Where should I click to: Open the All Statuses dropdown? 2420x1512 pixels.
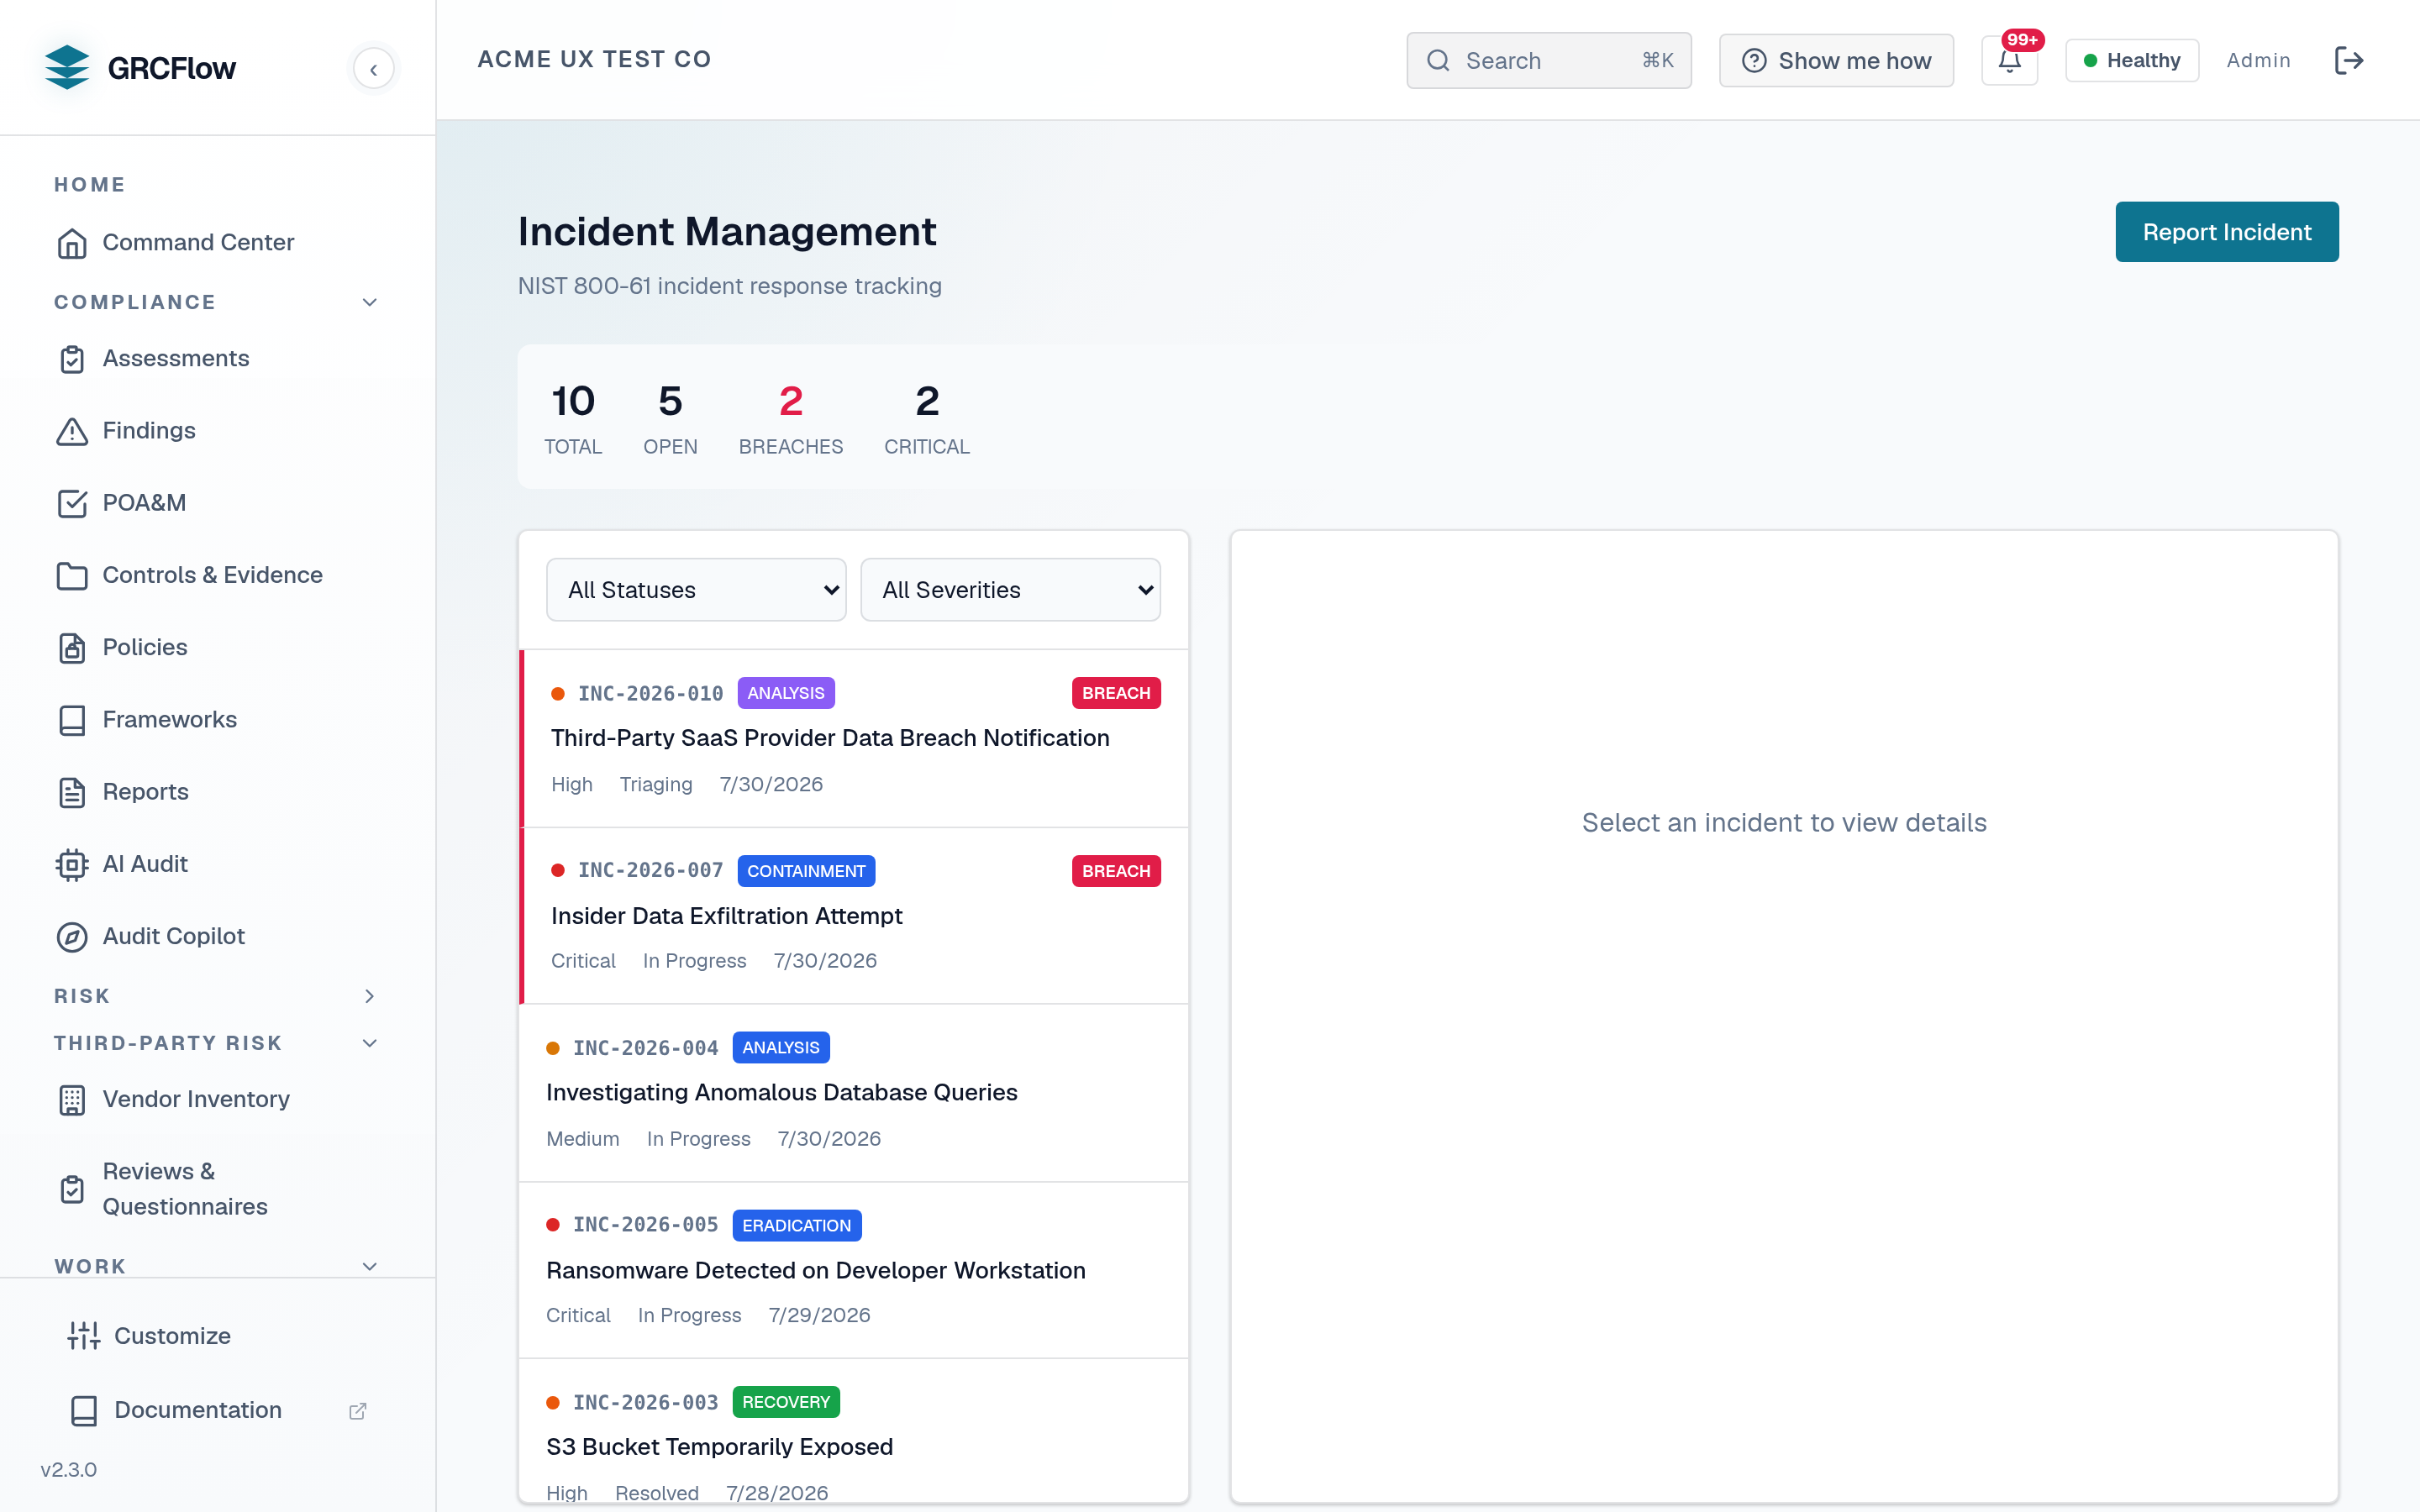click(696, 590)
